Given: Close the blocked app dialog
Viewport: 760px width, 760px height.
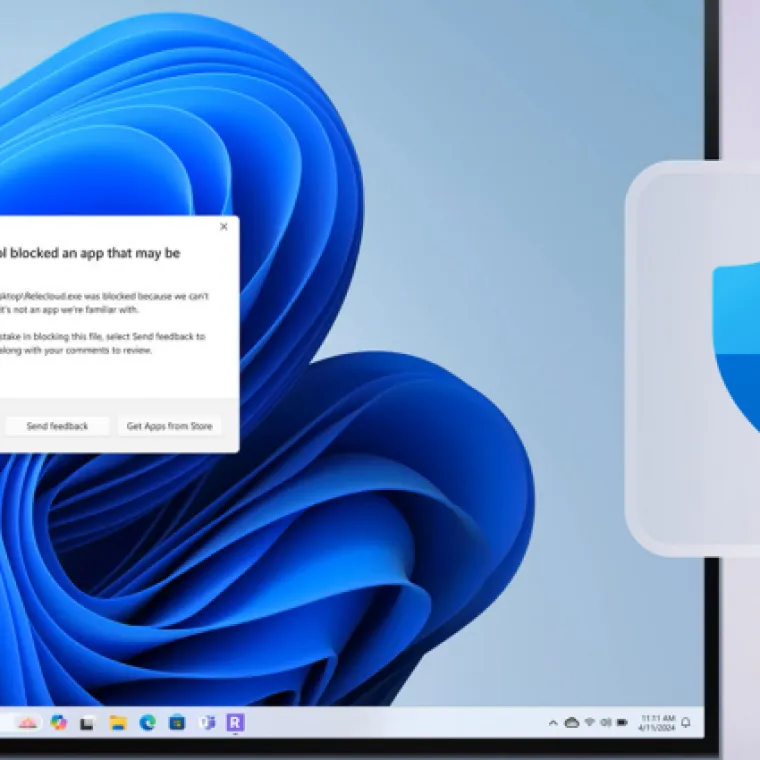Looking at the screenshot, I should click(223, 226).
